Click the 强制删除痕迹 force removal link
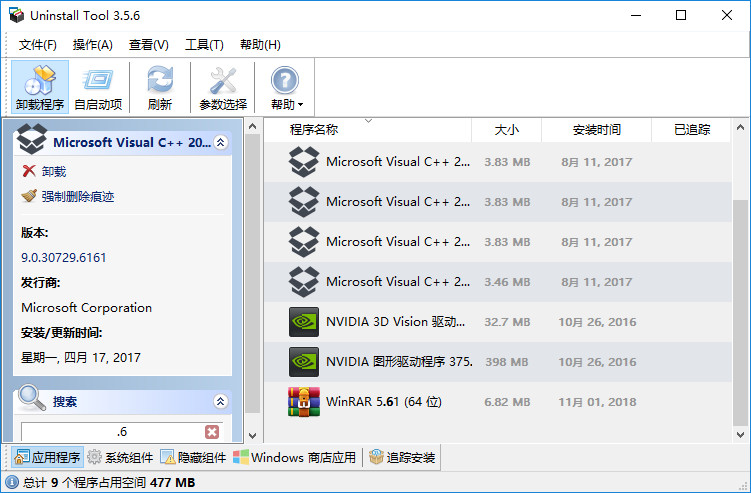The image size is (751, 493). point(78,196)
